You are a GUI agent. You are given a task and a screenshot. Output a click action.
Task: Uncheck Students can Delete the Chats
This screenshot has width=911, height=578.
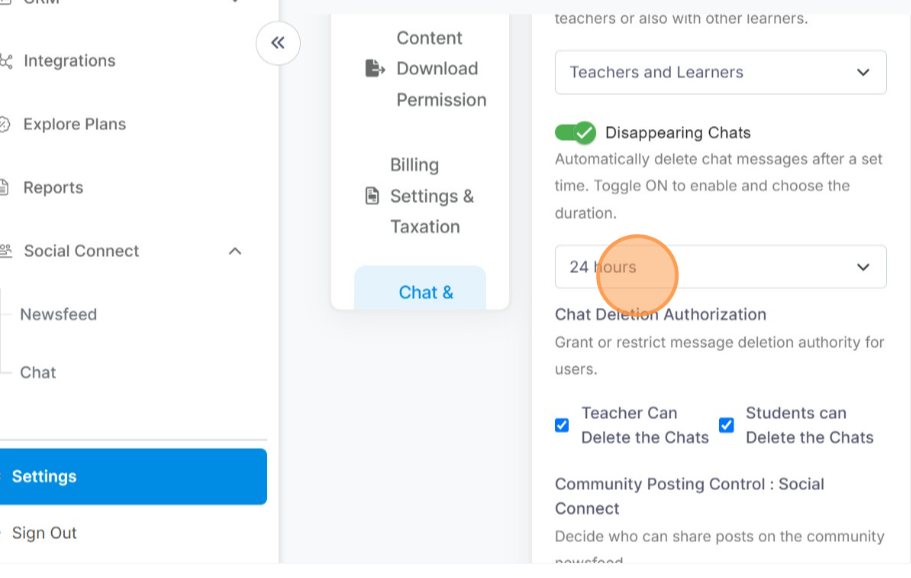tap(726, 425)
